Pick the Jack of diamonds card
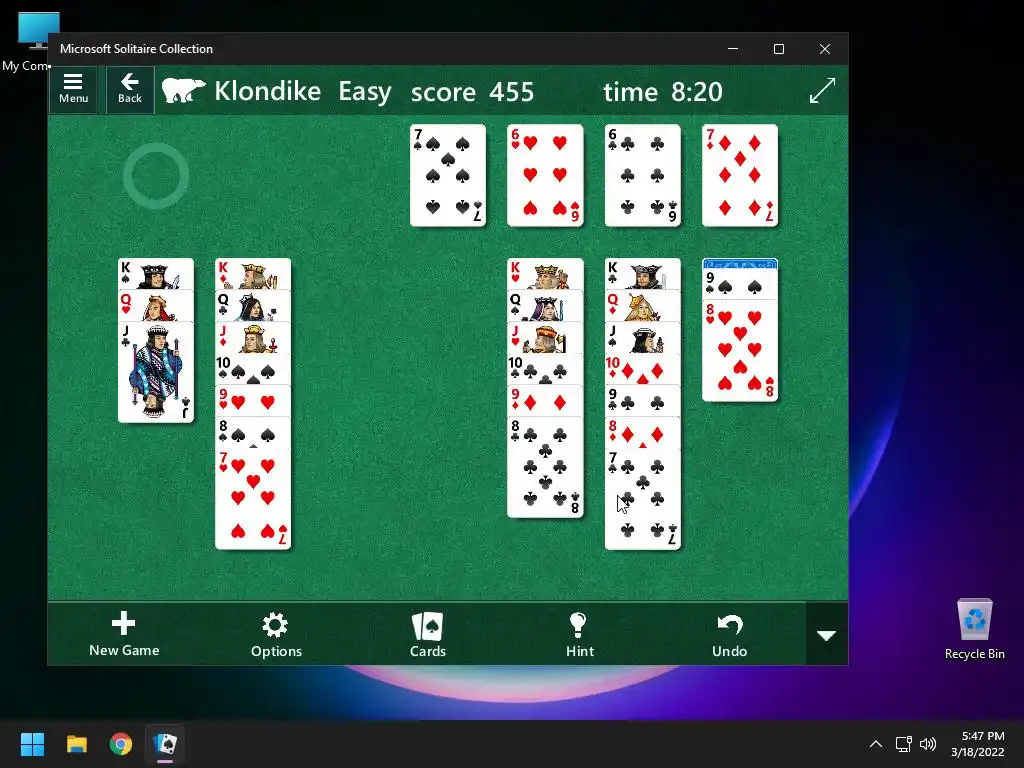This screenshot has width=1024, height=768. (253, 338)
